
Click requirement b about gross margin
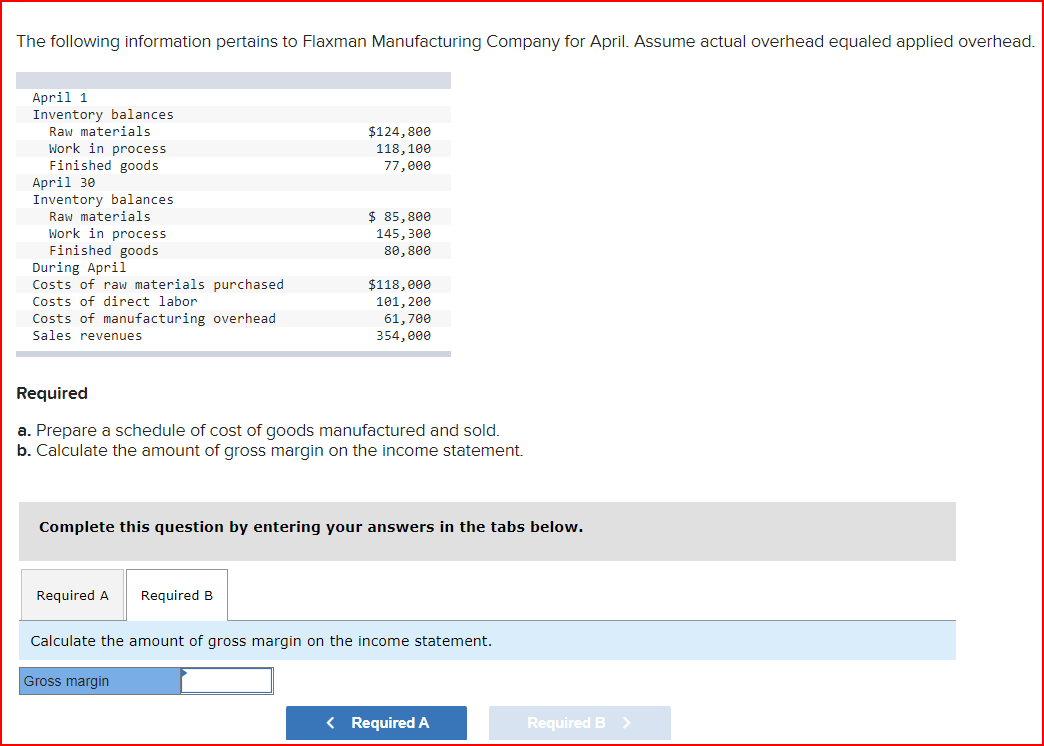coord(270,450)
